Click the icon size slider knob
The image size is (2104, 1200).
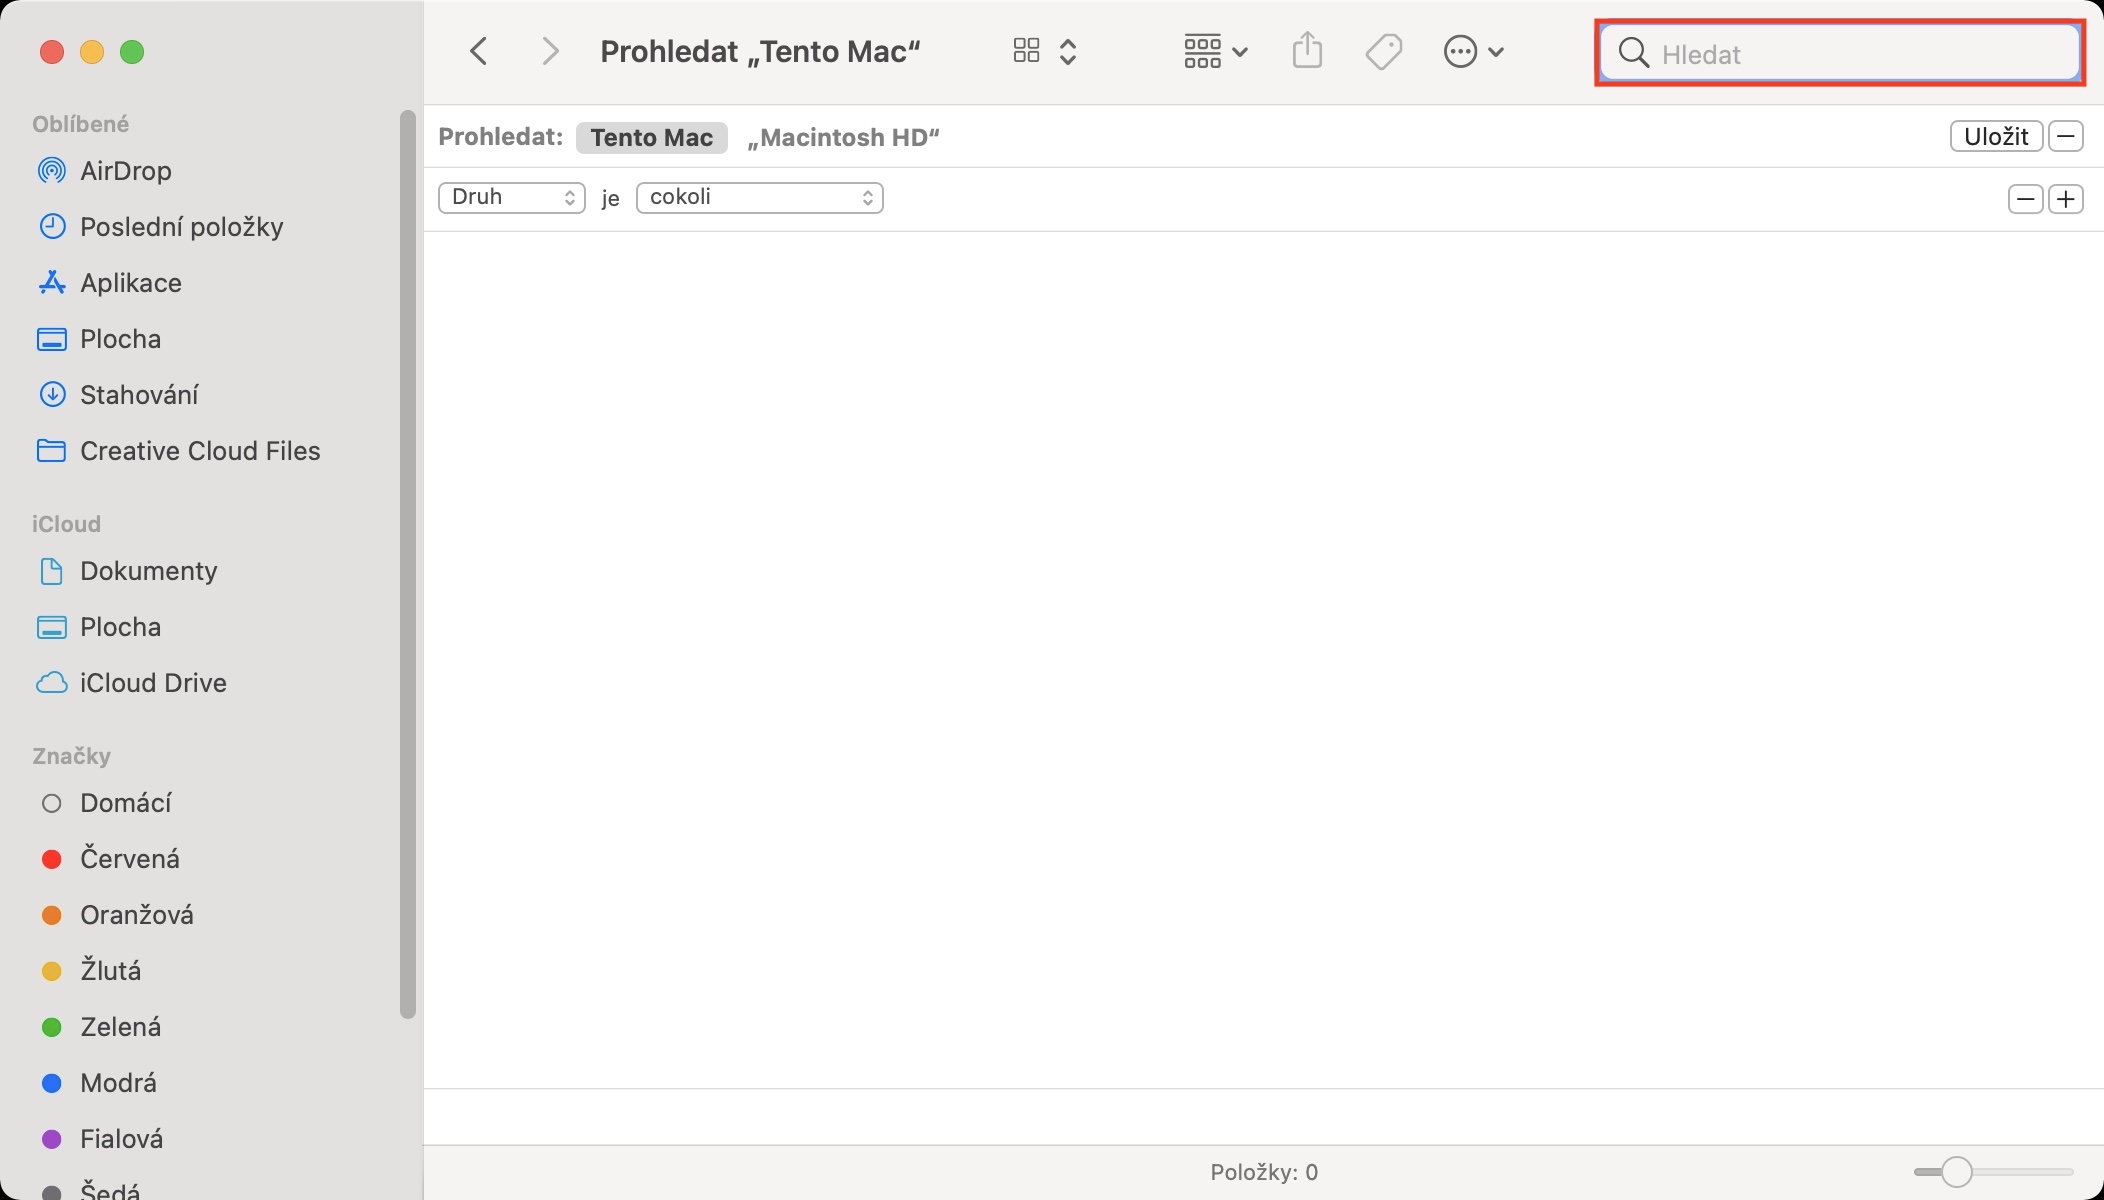pyautogui.click(x=1956, y=1171)
